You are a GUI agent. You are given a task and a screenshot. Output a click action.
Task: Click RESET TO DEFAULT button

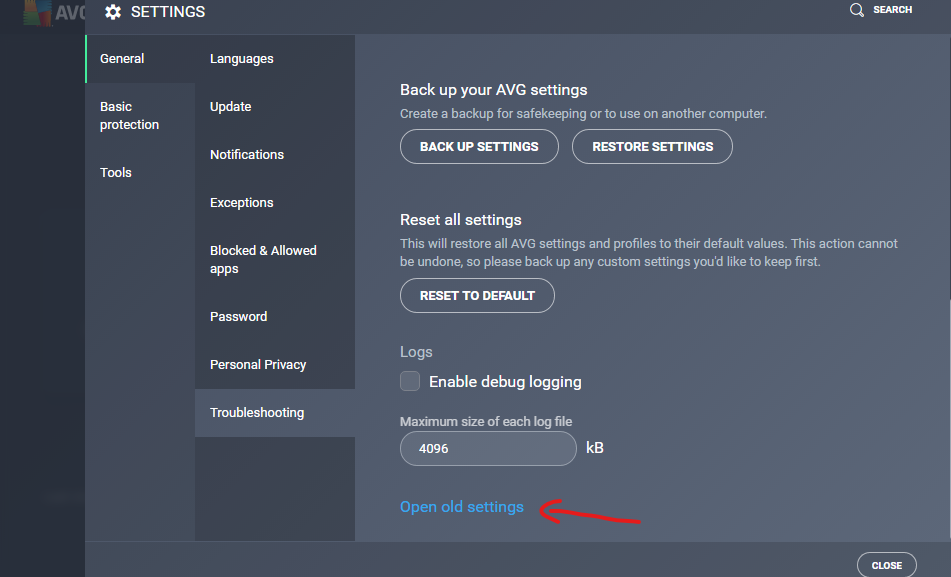coord(477,295)
